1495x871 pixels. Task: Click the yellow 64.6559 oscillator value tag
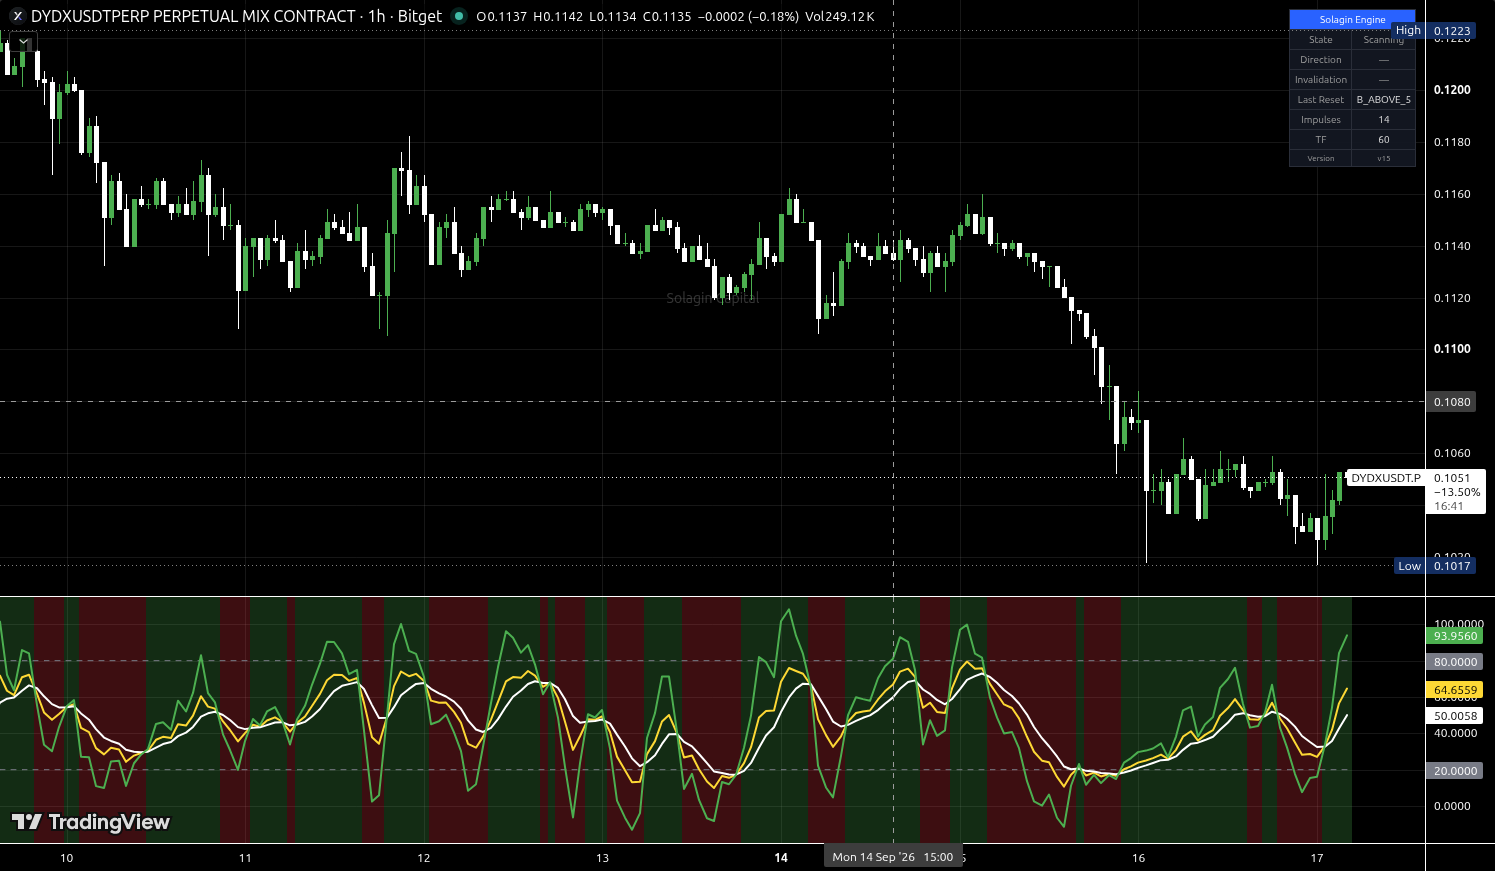[1455, 690]
